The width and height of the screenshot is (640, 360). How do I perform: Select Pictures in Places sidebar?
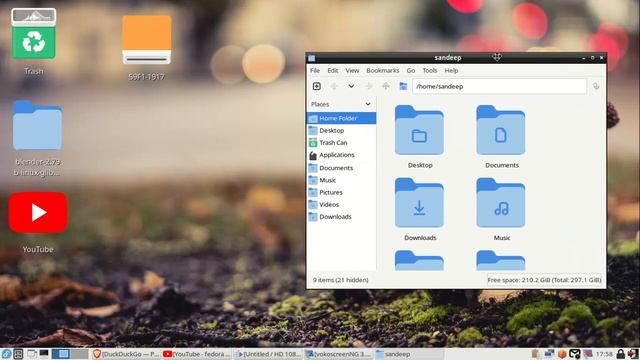pyautogui.click(x=342, y=192)
